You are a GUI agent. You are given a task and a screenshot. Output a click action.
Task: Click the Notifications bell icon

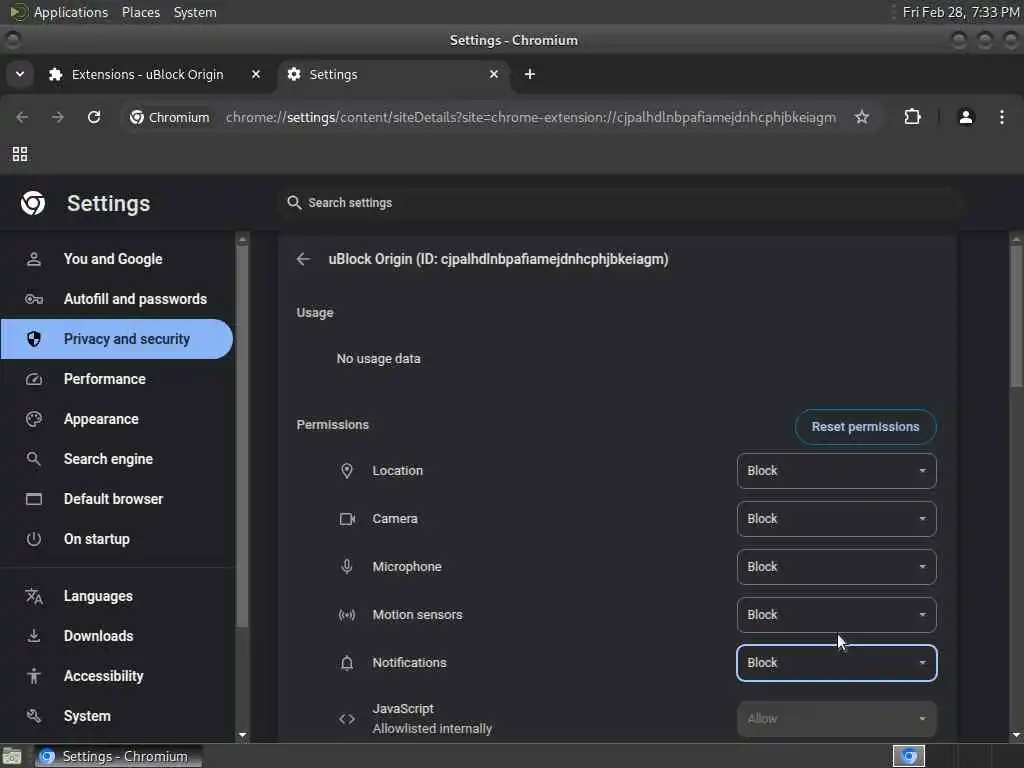coord(347,664)
